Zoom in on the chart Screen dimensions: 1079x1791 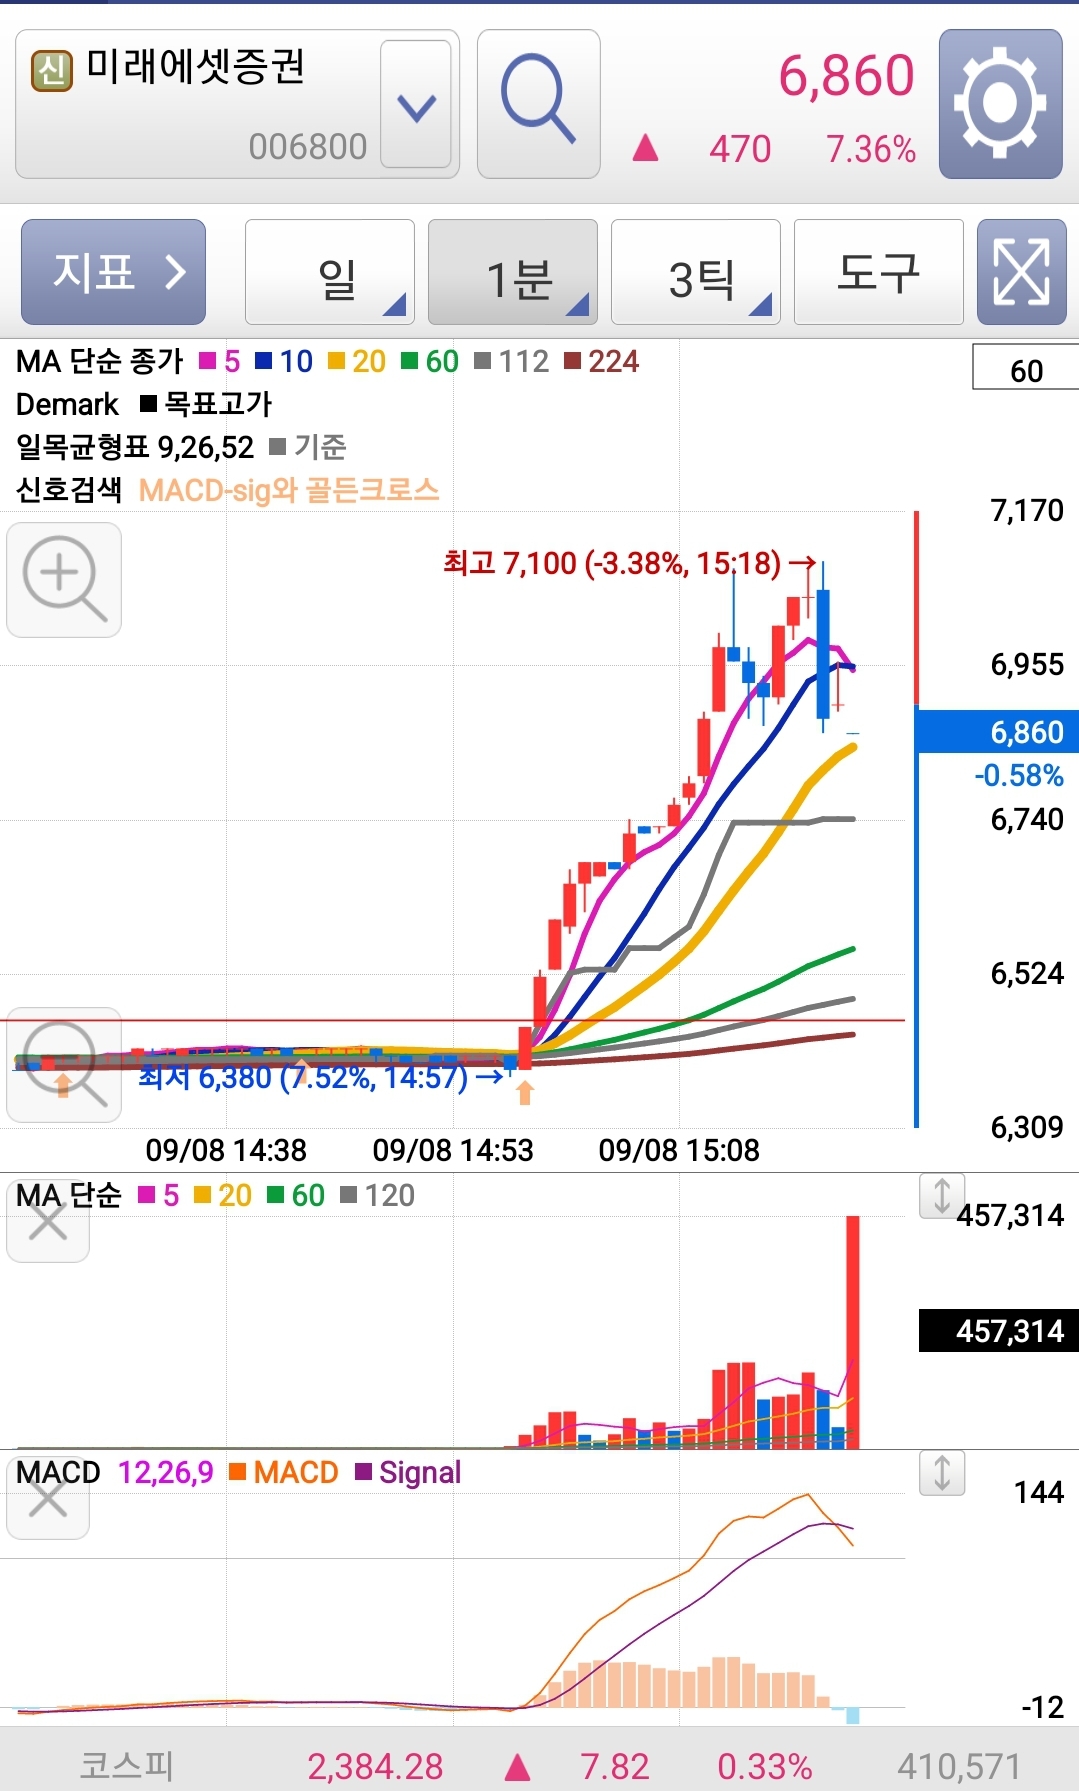[x=64, y=580]
